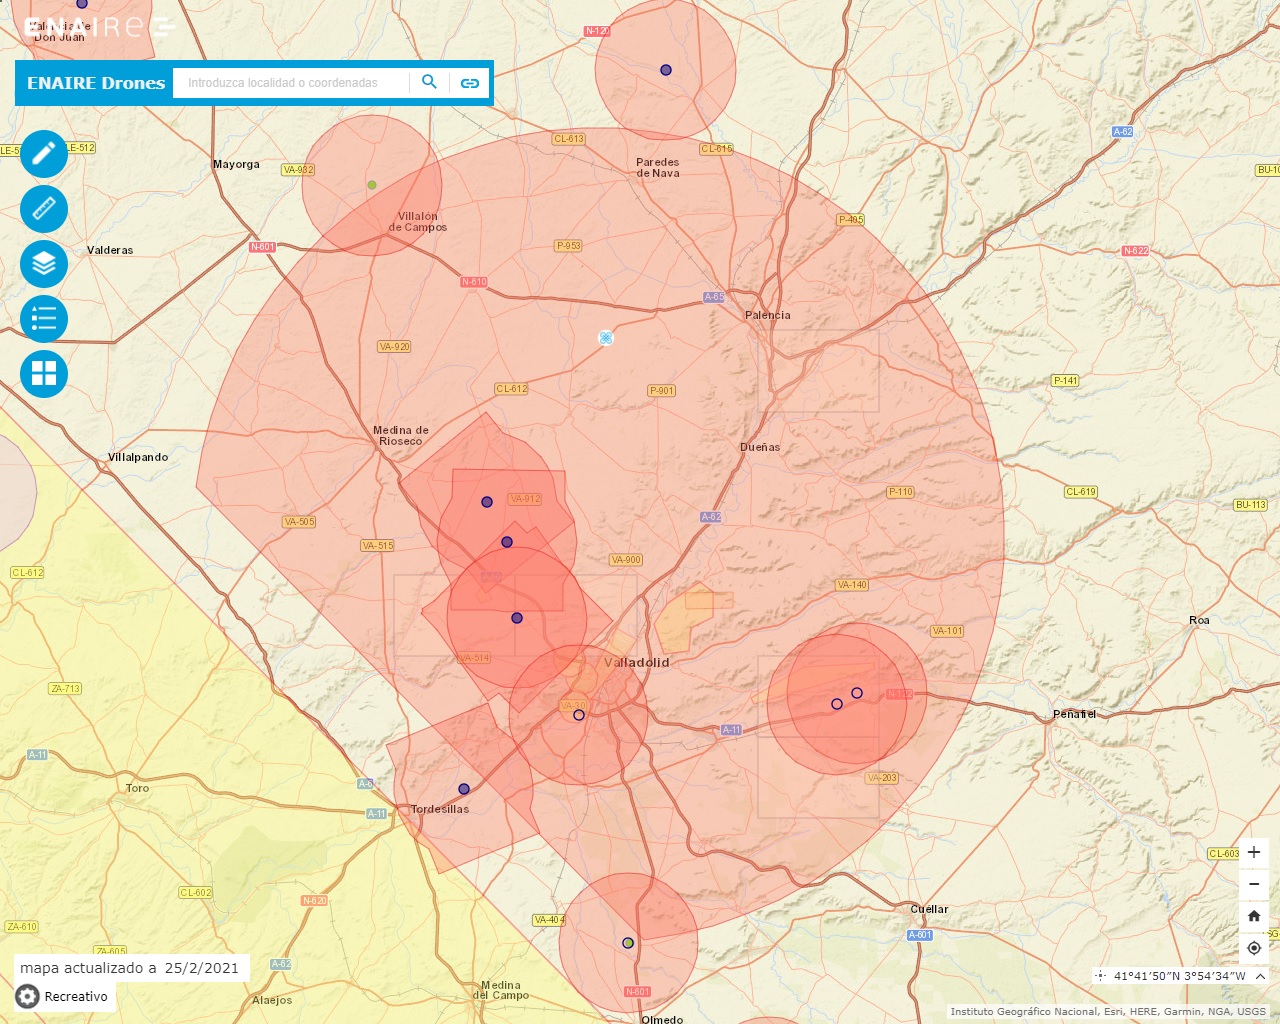Zoom out with the minus button
Screen dimensions: 1280x1024
[x=1254, y=884]
